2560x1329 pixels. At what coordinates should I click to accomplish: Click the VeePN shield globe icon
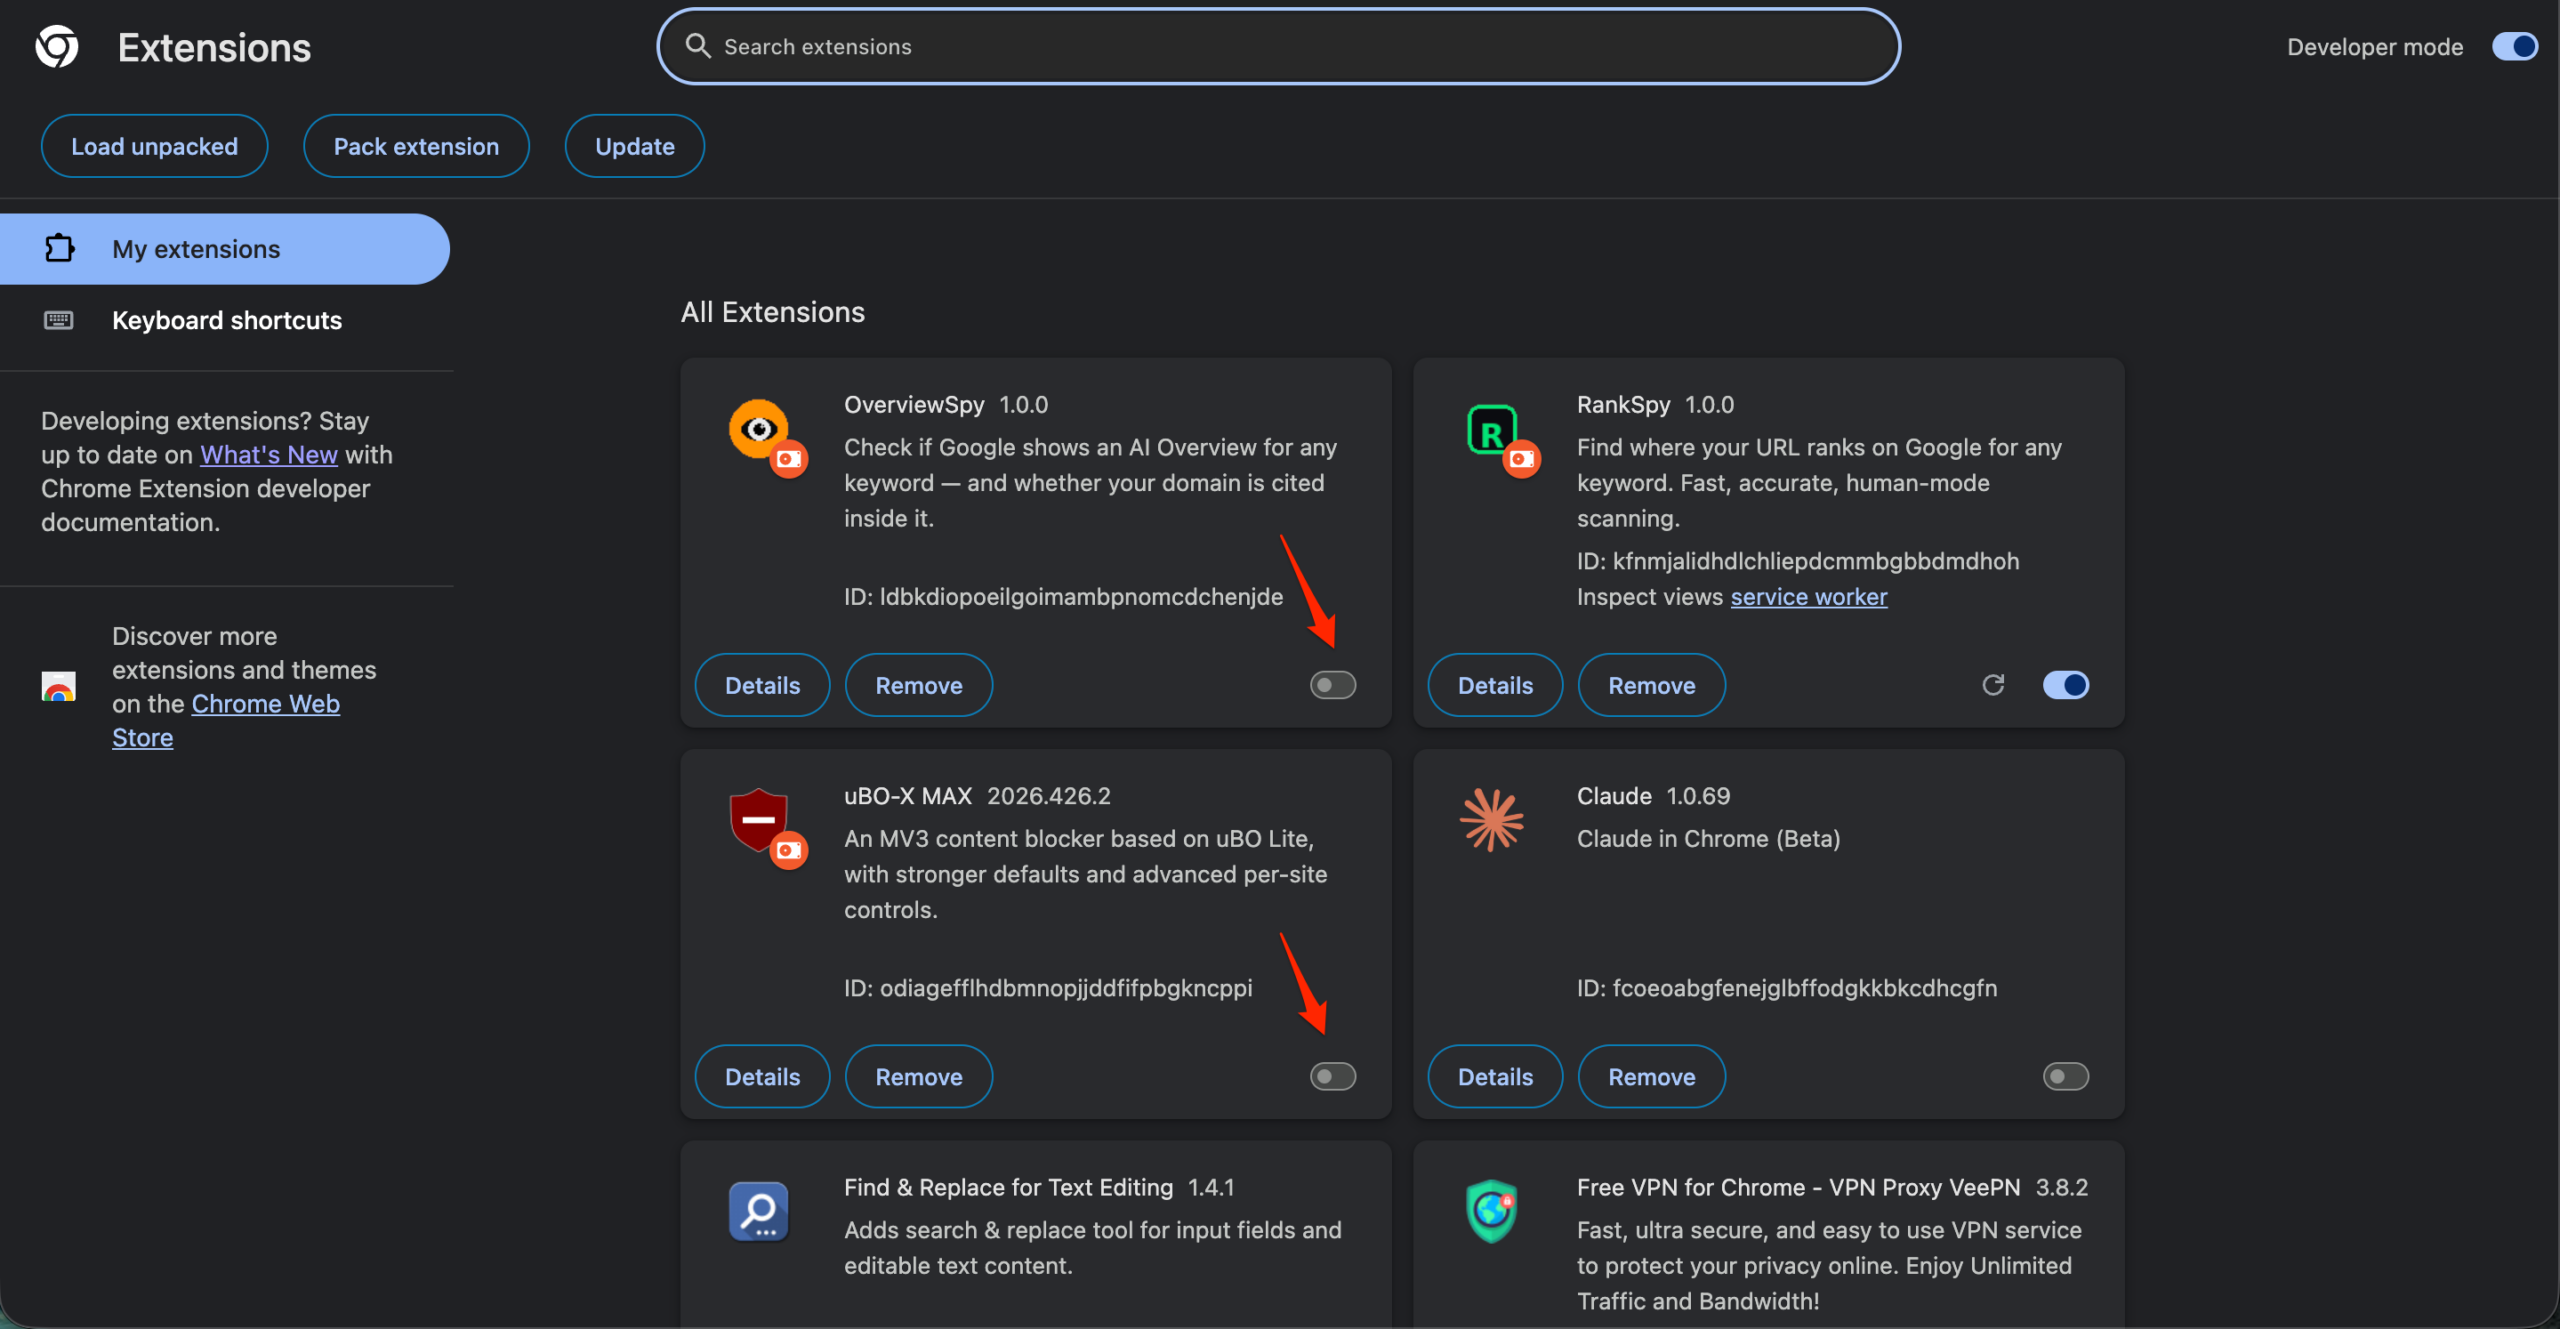[x=1491, y=1211]
